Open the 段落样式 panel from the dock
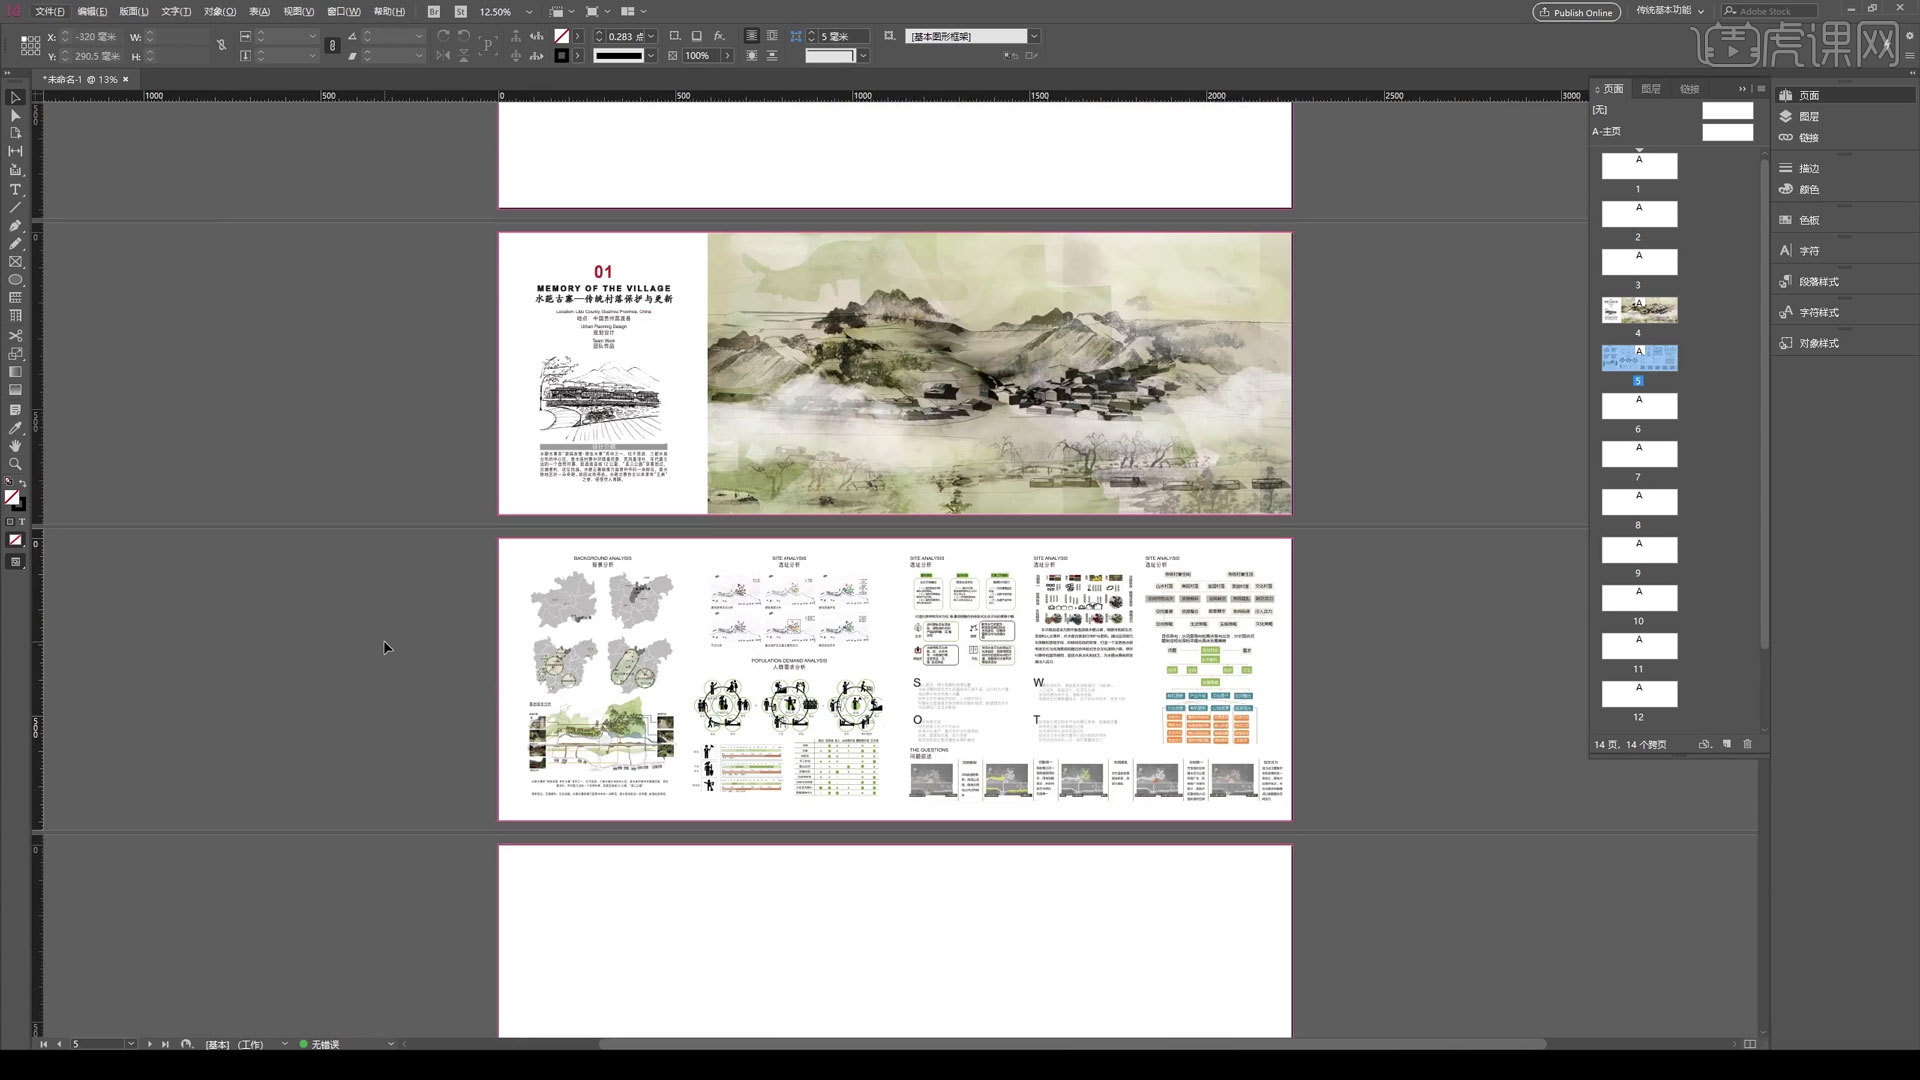Viewport: 1920px width, 1080px height. 1819,282
